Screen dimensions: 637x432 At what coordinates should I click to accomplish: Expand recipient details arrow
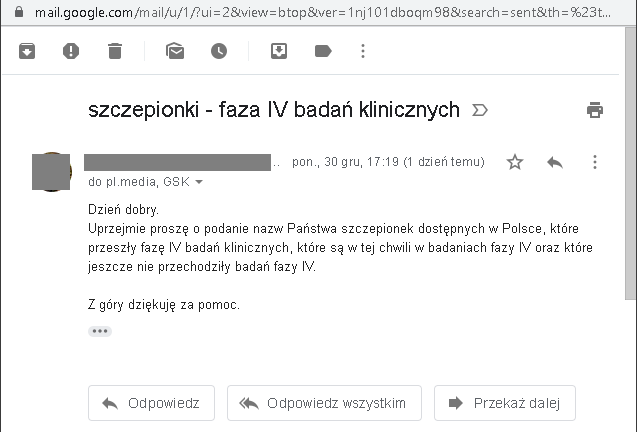pyautogui.click(x=199, y=183)
